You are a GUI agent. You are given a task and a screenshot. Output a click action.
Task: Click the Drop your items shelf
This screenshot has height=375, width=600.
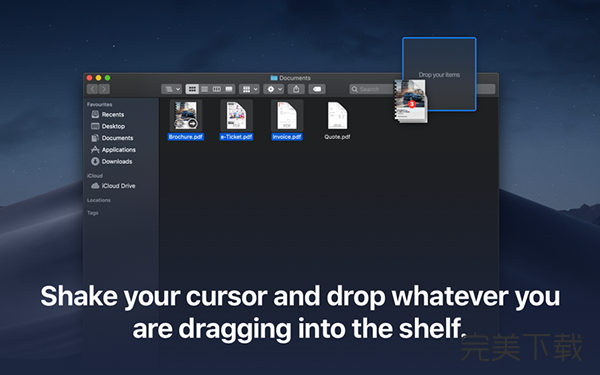(439, 74)
